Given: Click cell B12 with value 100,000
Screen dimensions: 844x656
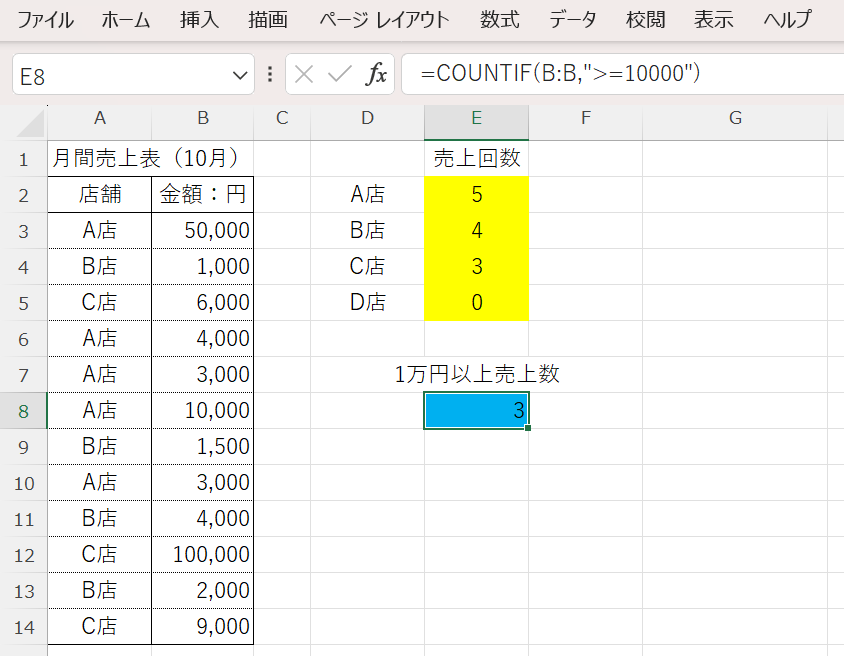Looking at the screenshot, I should (x=203, y=555).
